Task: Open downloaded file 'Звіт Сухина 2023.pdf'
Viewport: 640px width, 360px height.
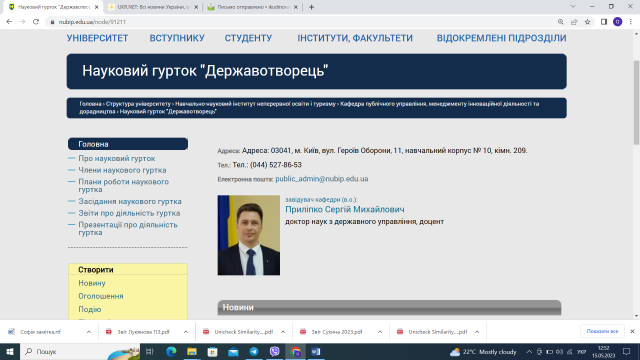Action: coord(337,332)
